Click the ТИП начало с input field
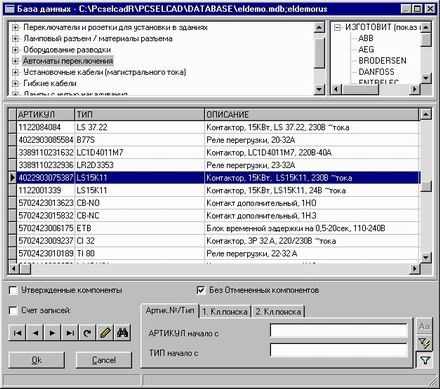This screenshot has height=389, width=440. click(339, 351)
